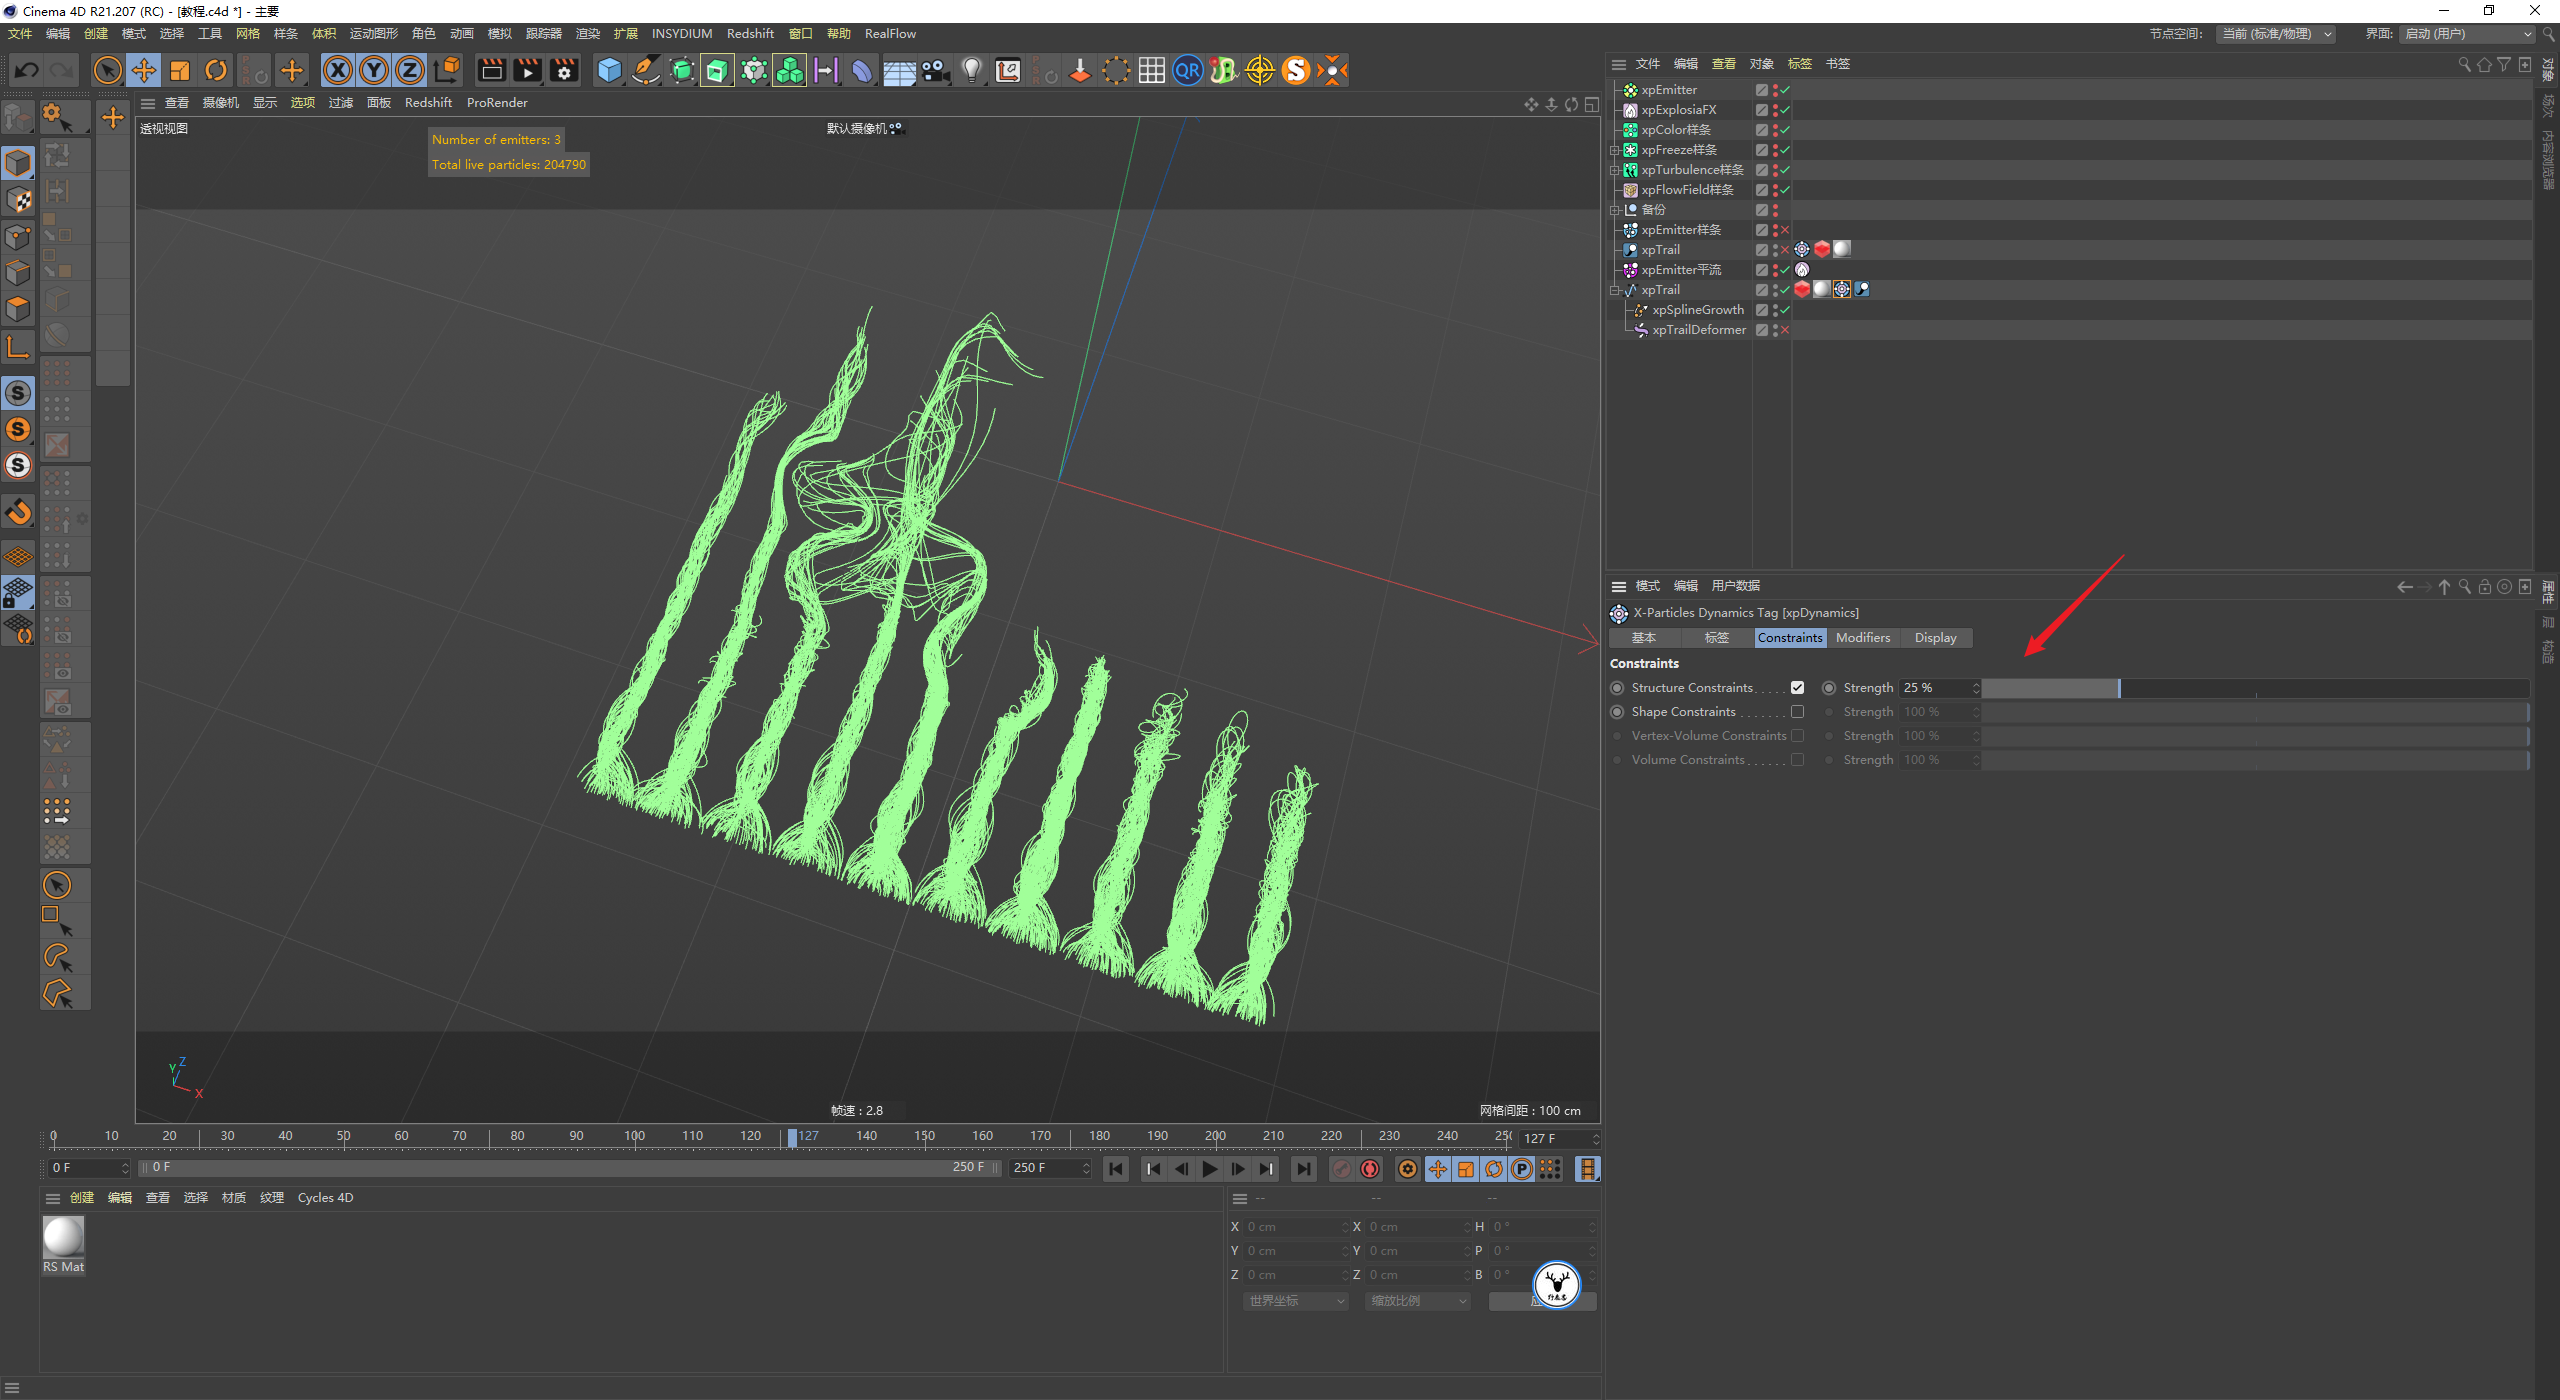Viewport: 2560px width, 1400px height.
Task: Select xpExplosiaFX in object manager
Action: (x=1678, y=110)
